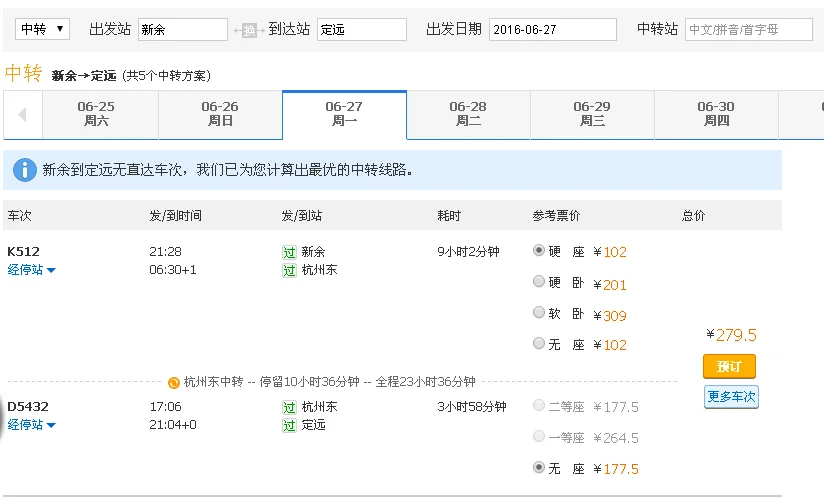824x500 pixels.
Task: Click duration 3小时58分钟
Action: coord(472,406)
